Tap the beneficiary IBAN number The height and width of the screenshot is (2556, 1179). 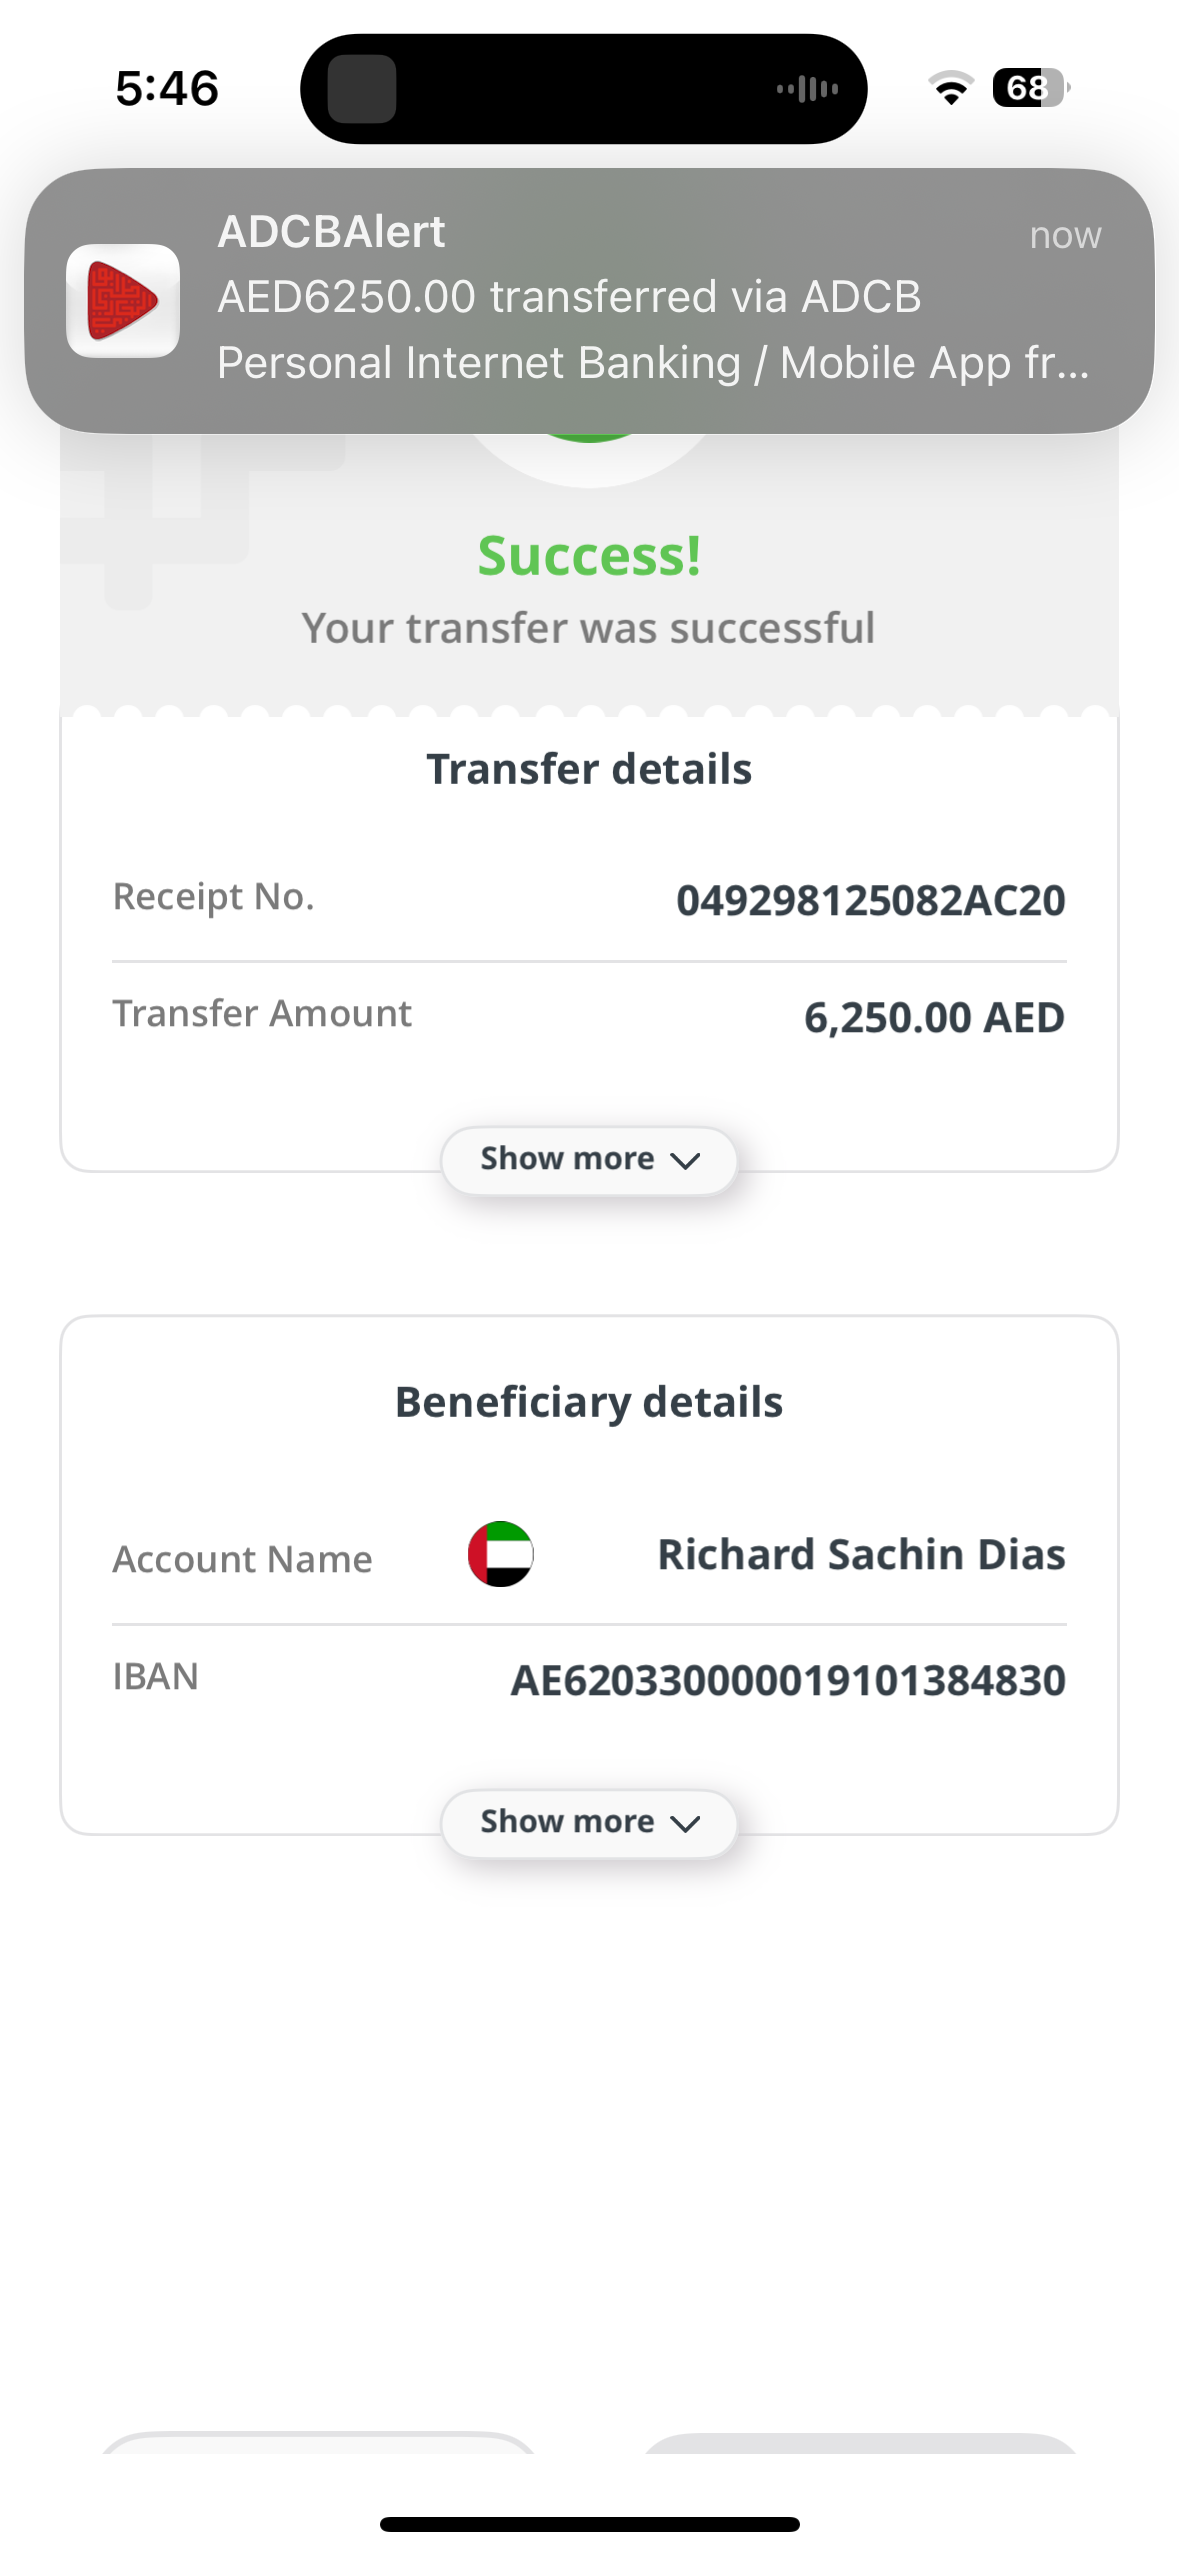(788, 1680)
